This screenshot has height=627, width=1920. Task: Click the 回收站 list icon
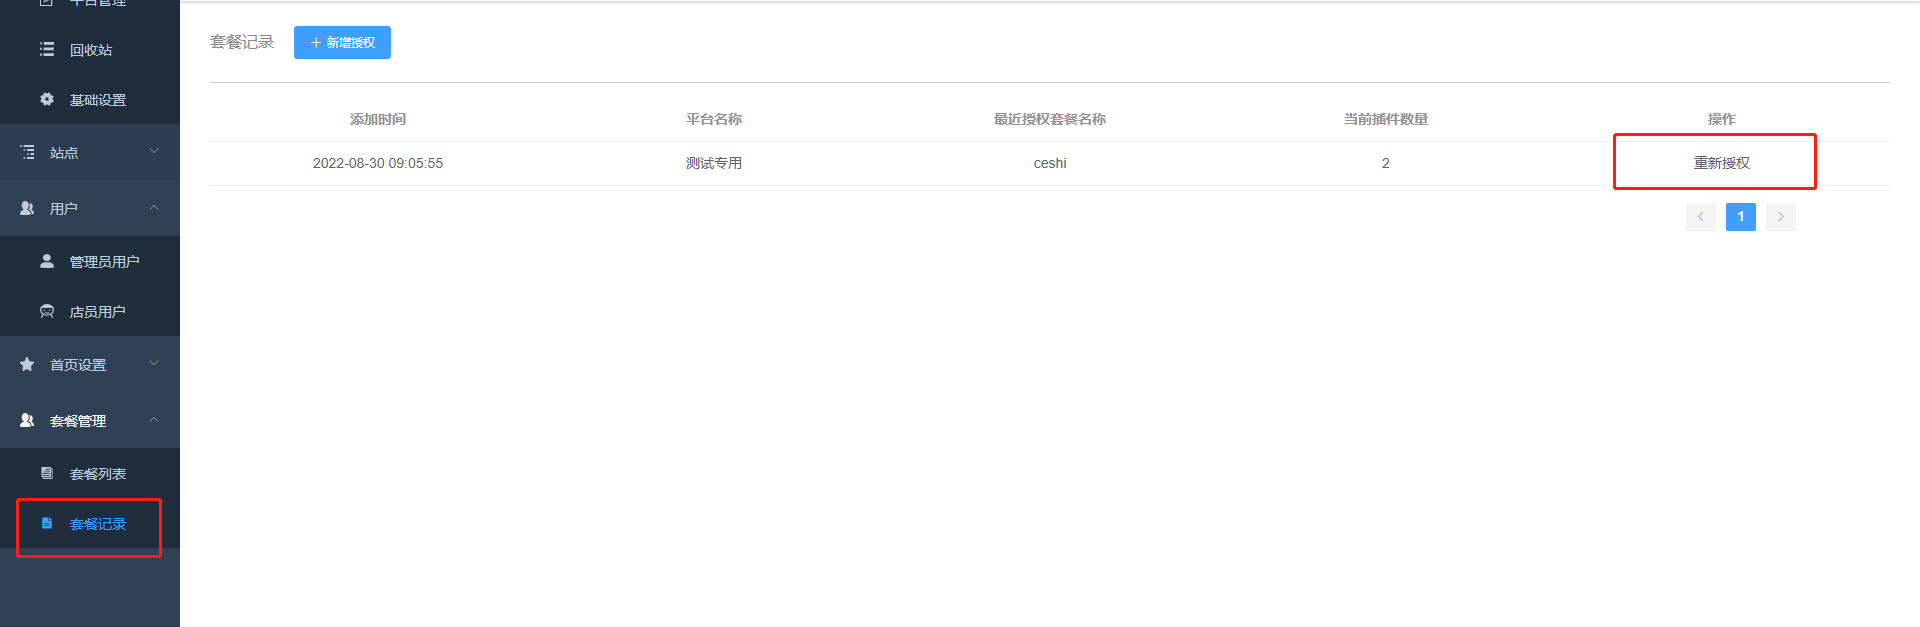click(47, 49)
